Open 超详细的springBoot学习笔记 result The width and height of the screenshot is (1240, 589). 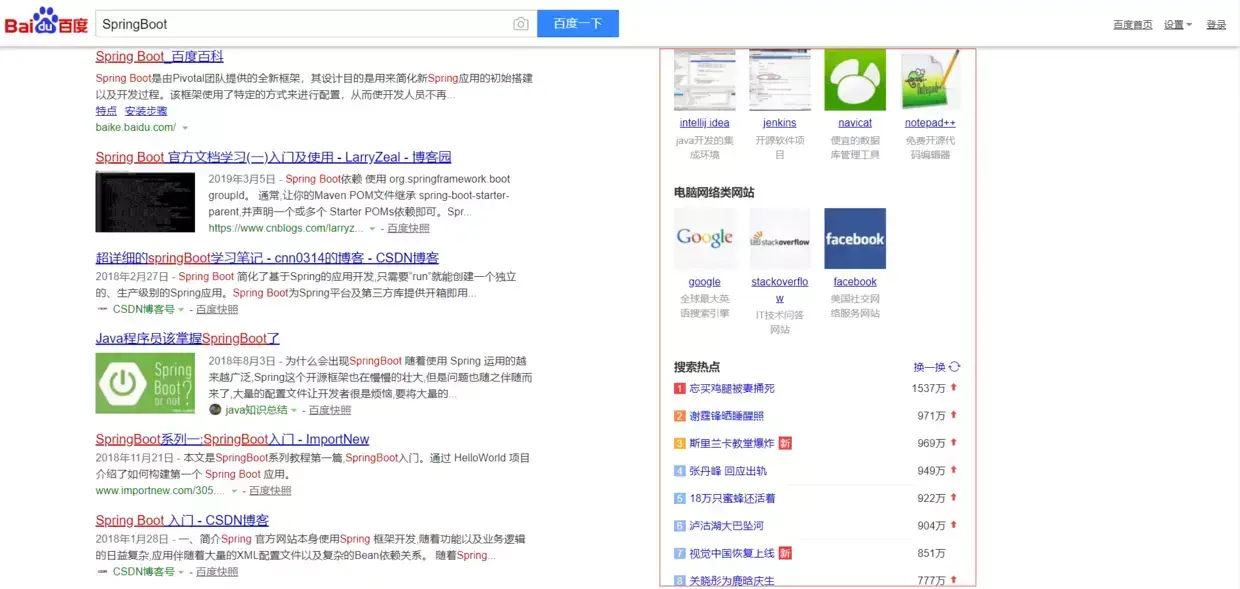coord(267,258)
